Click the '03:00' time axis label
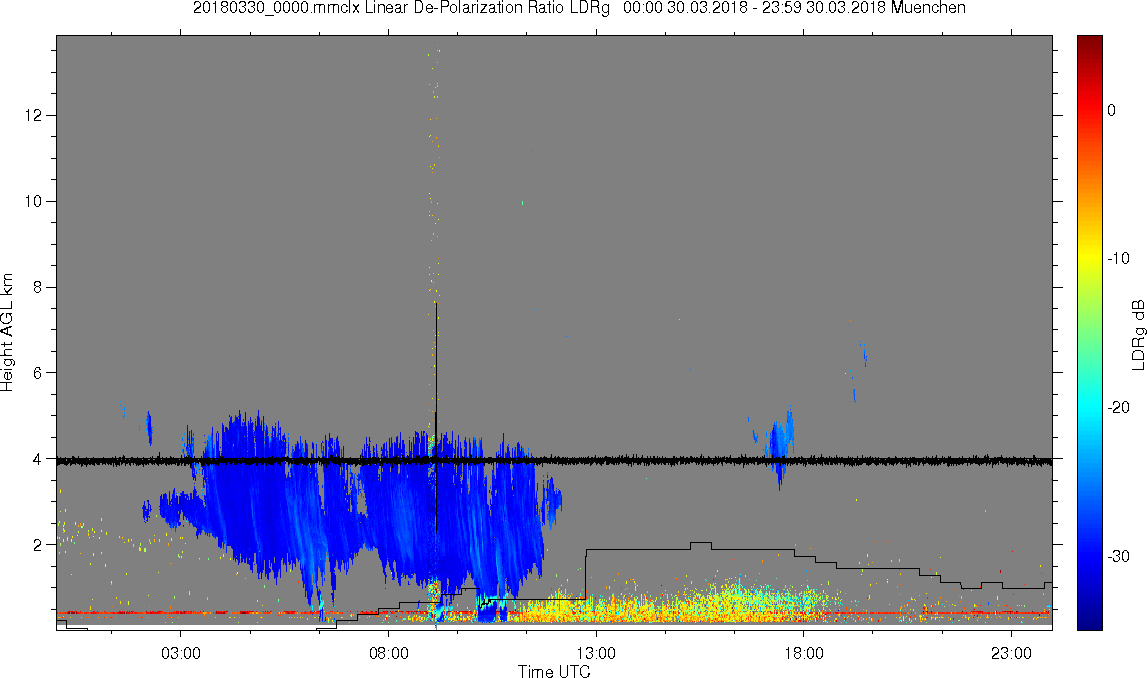1147x678 pixels. [x=181, y=653]
